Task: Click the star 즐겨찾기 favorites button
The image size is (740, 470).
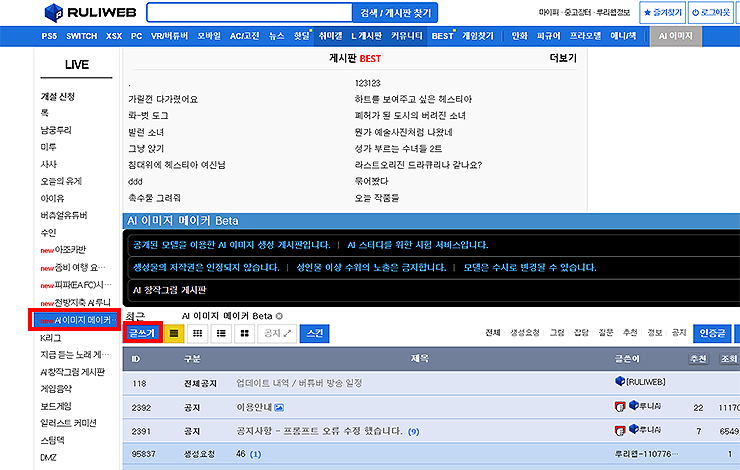Action: pos(663,13)
